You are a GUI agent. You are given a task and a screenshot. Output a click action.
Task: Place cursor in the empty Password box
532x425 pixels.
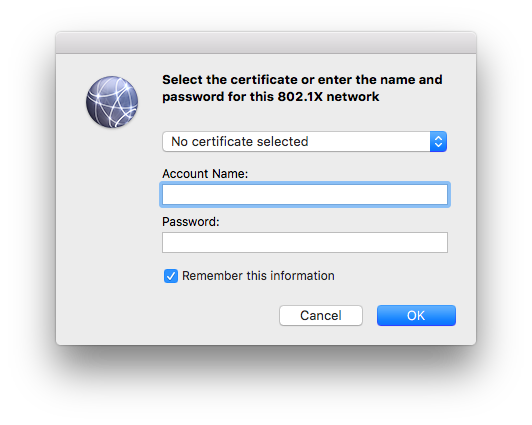coord(305,243)
